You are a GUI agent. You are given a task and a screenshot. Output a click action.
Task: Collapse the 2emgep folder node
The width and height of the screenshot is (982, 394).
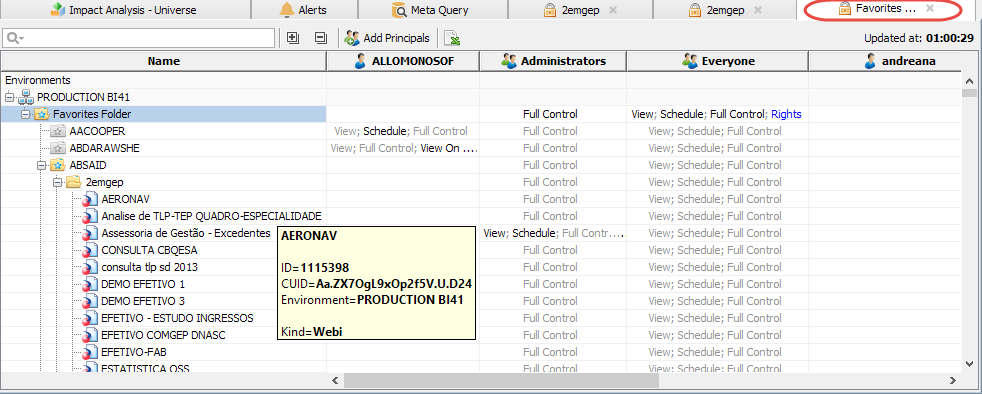(x=58, y=182)
